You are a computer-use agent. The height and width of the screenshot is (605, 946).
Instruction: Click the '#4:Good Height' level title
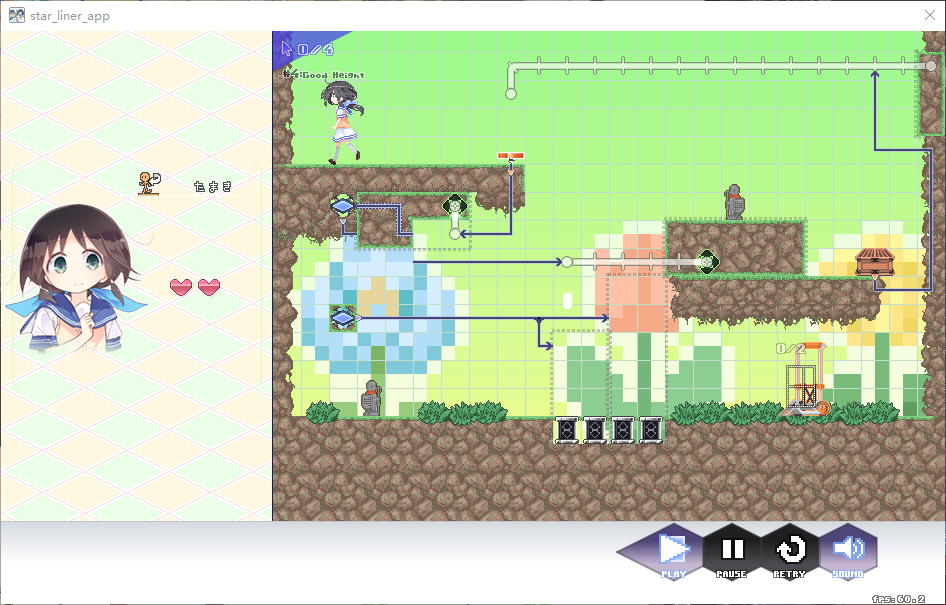[x=324, y=75]
